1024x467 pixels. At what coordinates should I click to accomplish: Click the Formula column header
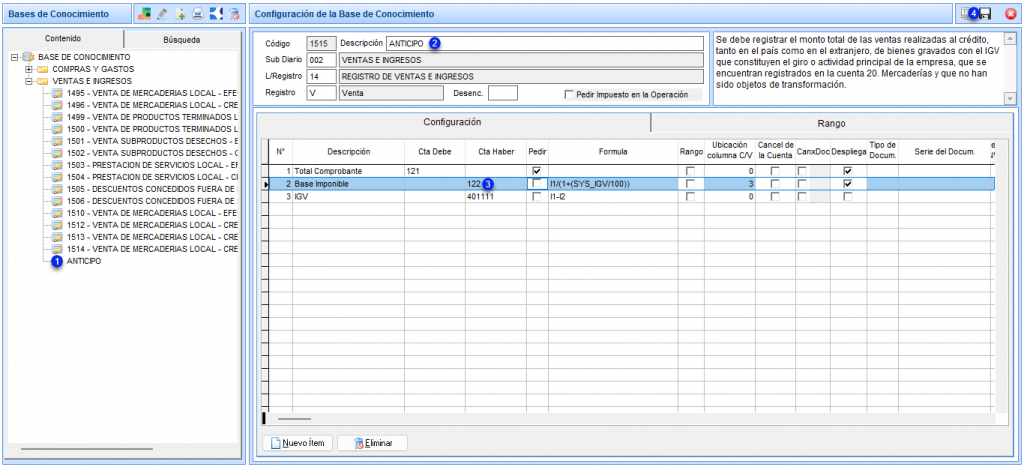pos(613,152)
